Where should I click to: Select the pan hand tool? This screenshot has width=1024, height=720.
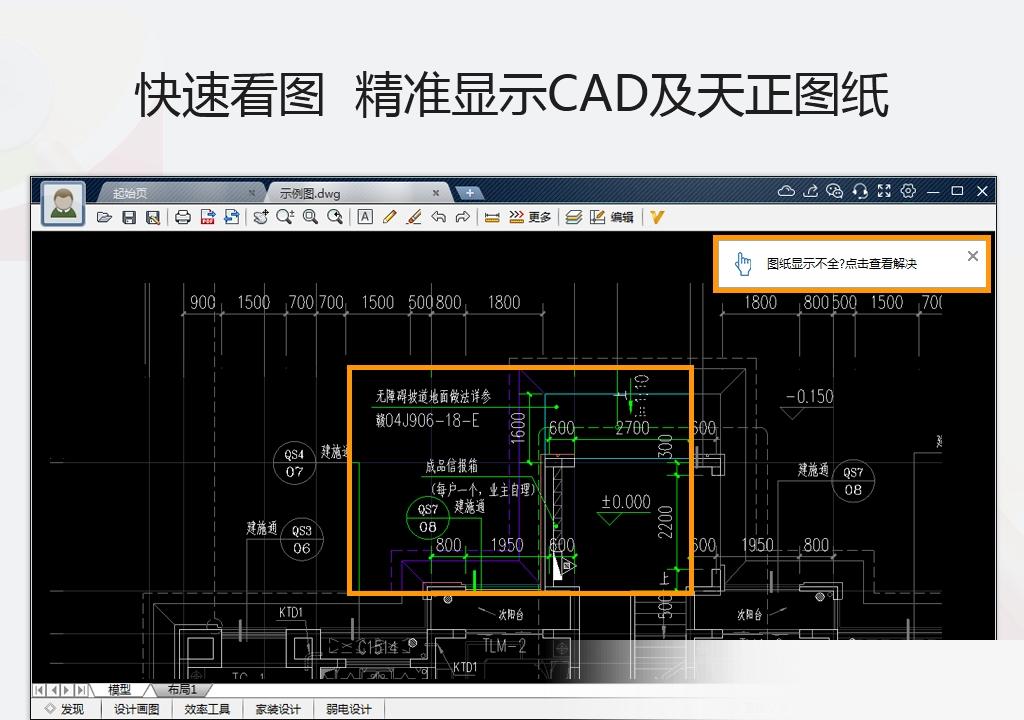(x=261, y=217)
